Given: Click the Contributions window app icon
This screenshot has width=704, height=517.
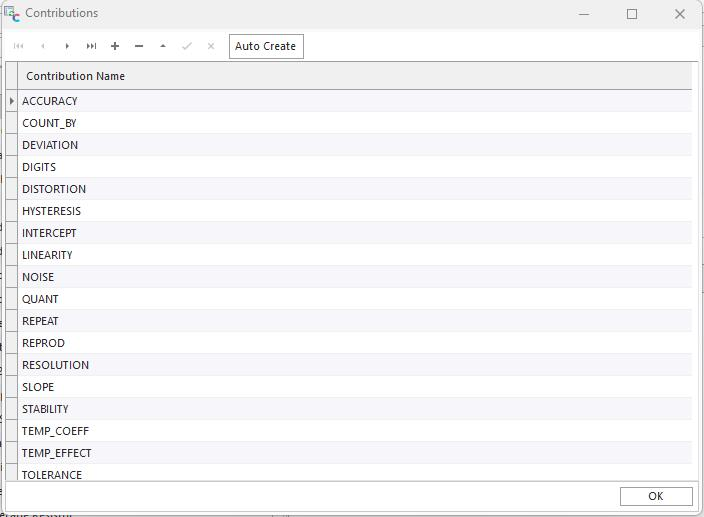Looking at the screenshot, I should pyautogui.click(x=12, y=14).
